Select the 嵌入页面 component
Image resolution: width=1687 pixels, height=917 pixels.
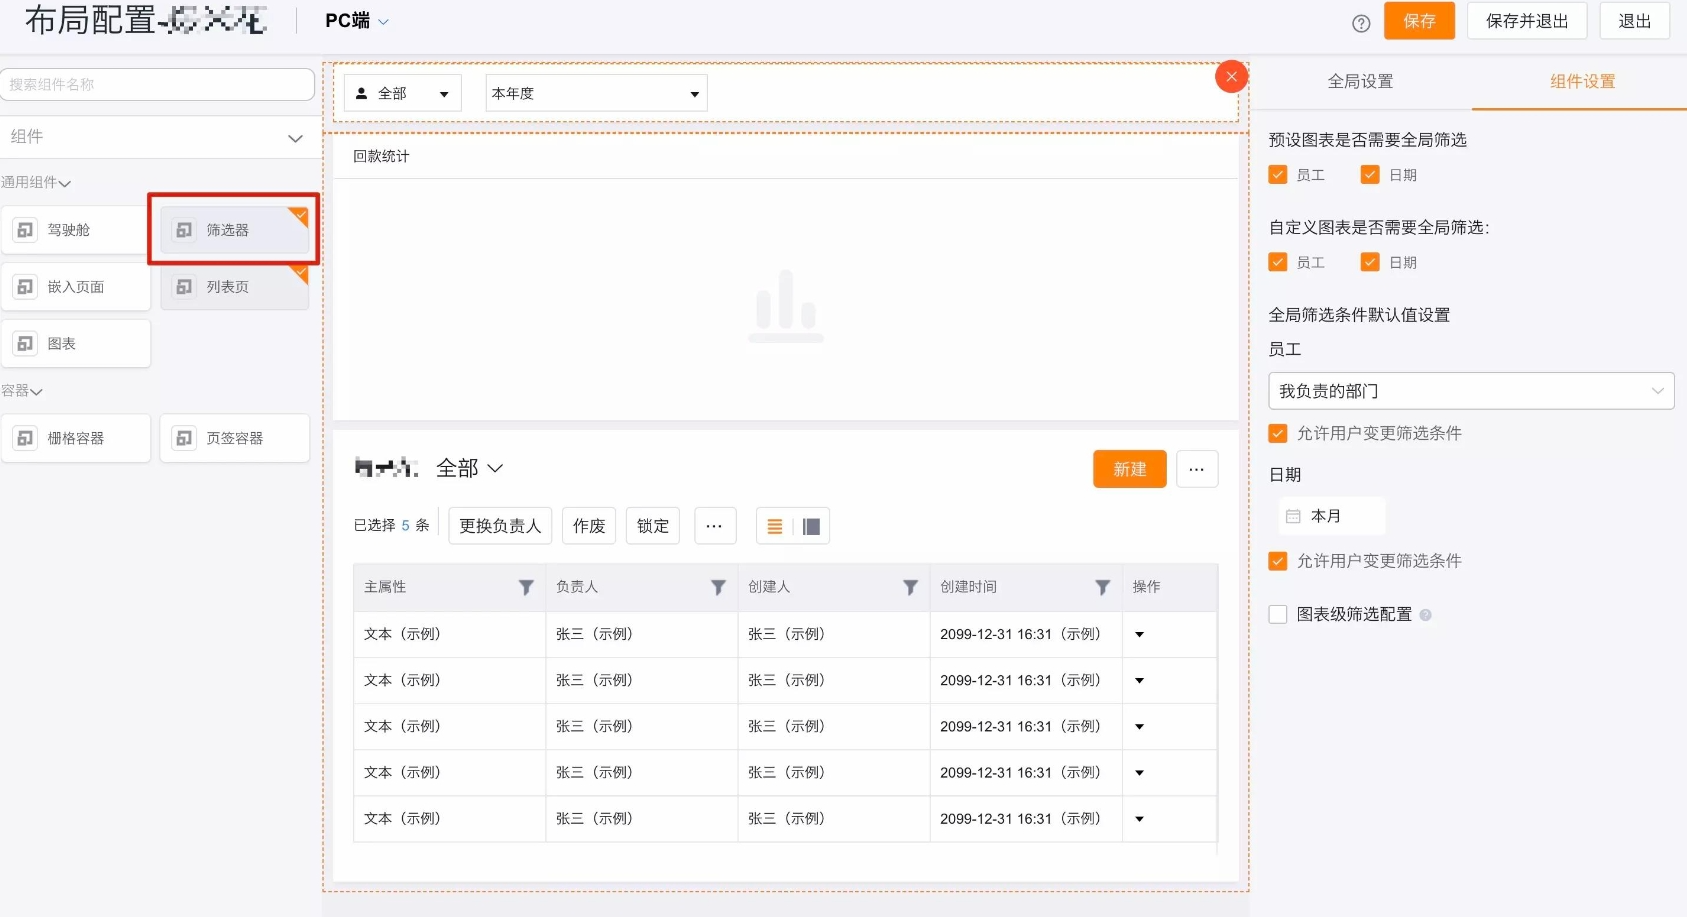tap(76, 287)
